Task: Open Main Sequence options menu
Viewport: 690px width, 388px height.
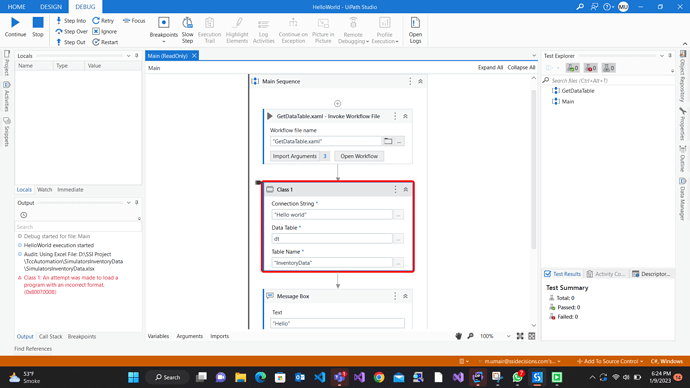Action: pos(410,81)
